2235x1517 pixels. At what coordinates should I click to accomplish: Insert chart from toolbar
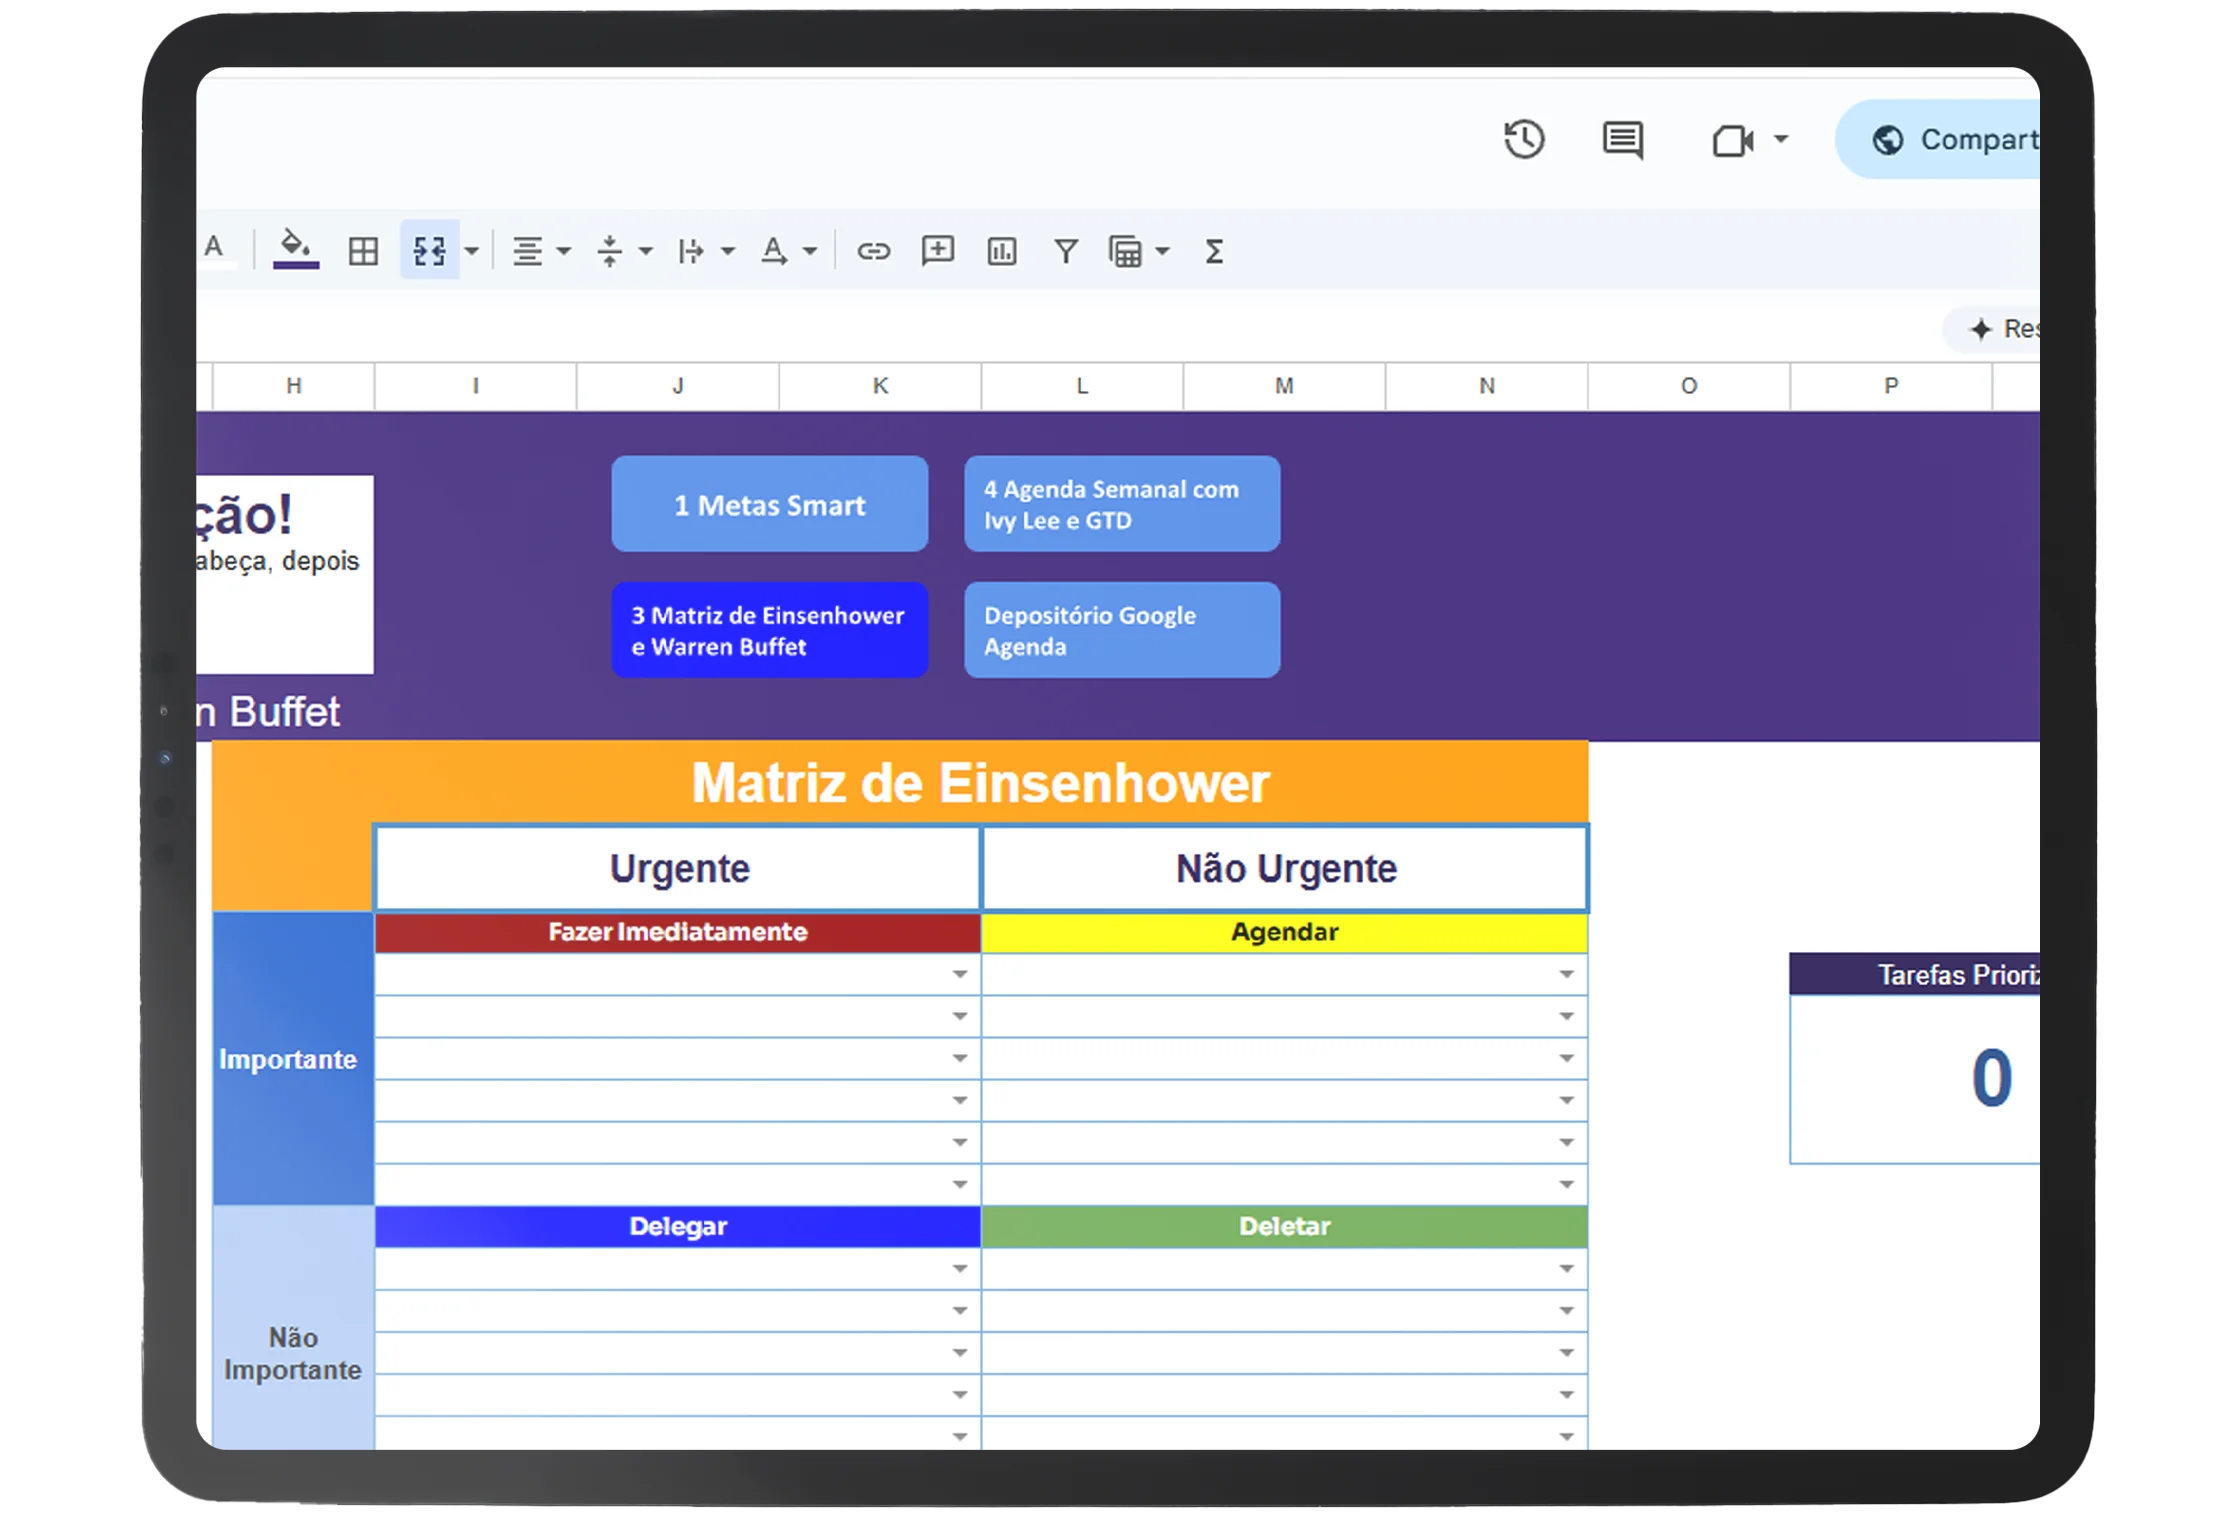point(1001,251)
